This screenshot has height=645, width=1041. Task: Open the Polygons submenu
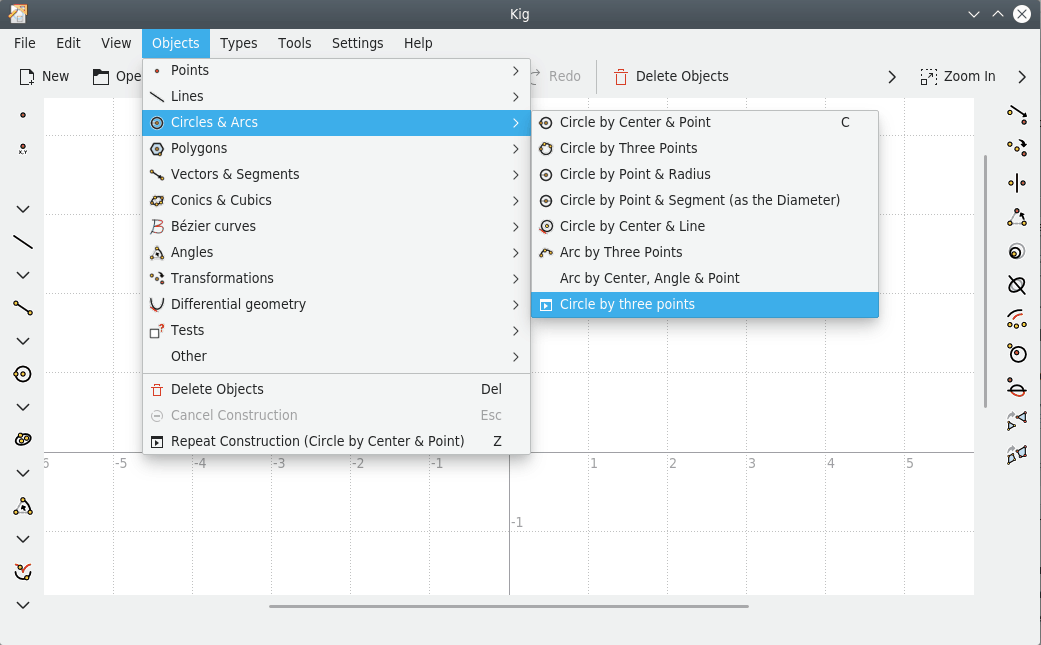[x=336, y=148]
